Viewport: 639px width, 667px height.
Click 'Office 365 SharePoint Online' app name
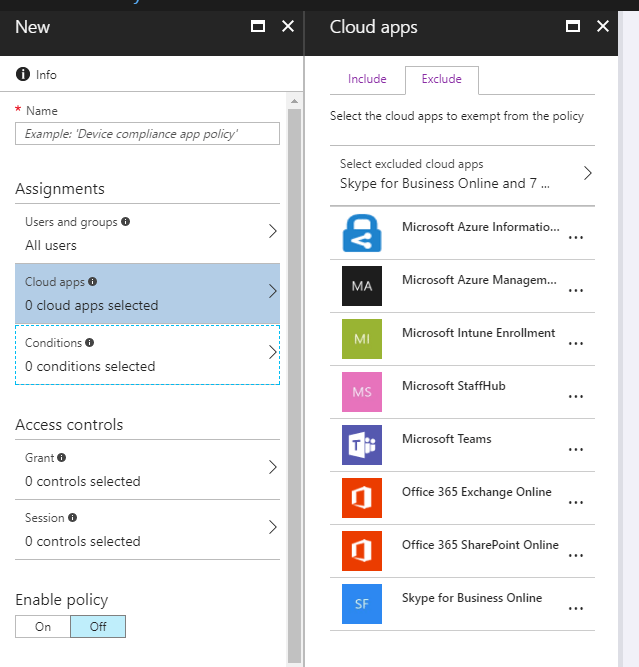point(480,545)
